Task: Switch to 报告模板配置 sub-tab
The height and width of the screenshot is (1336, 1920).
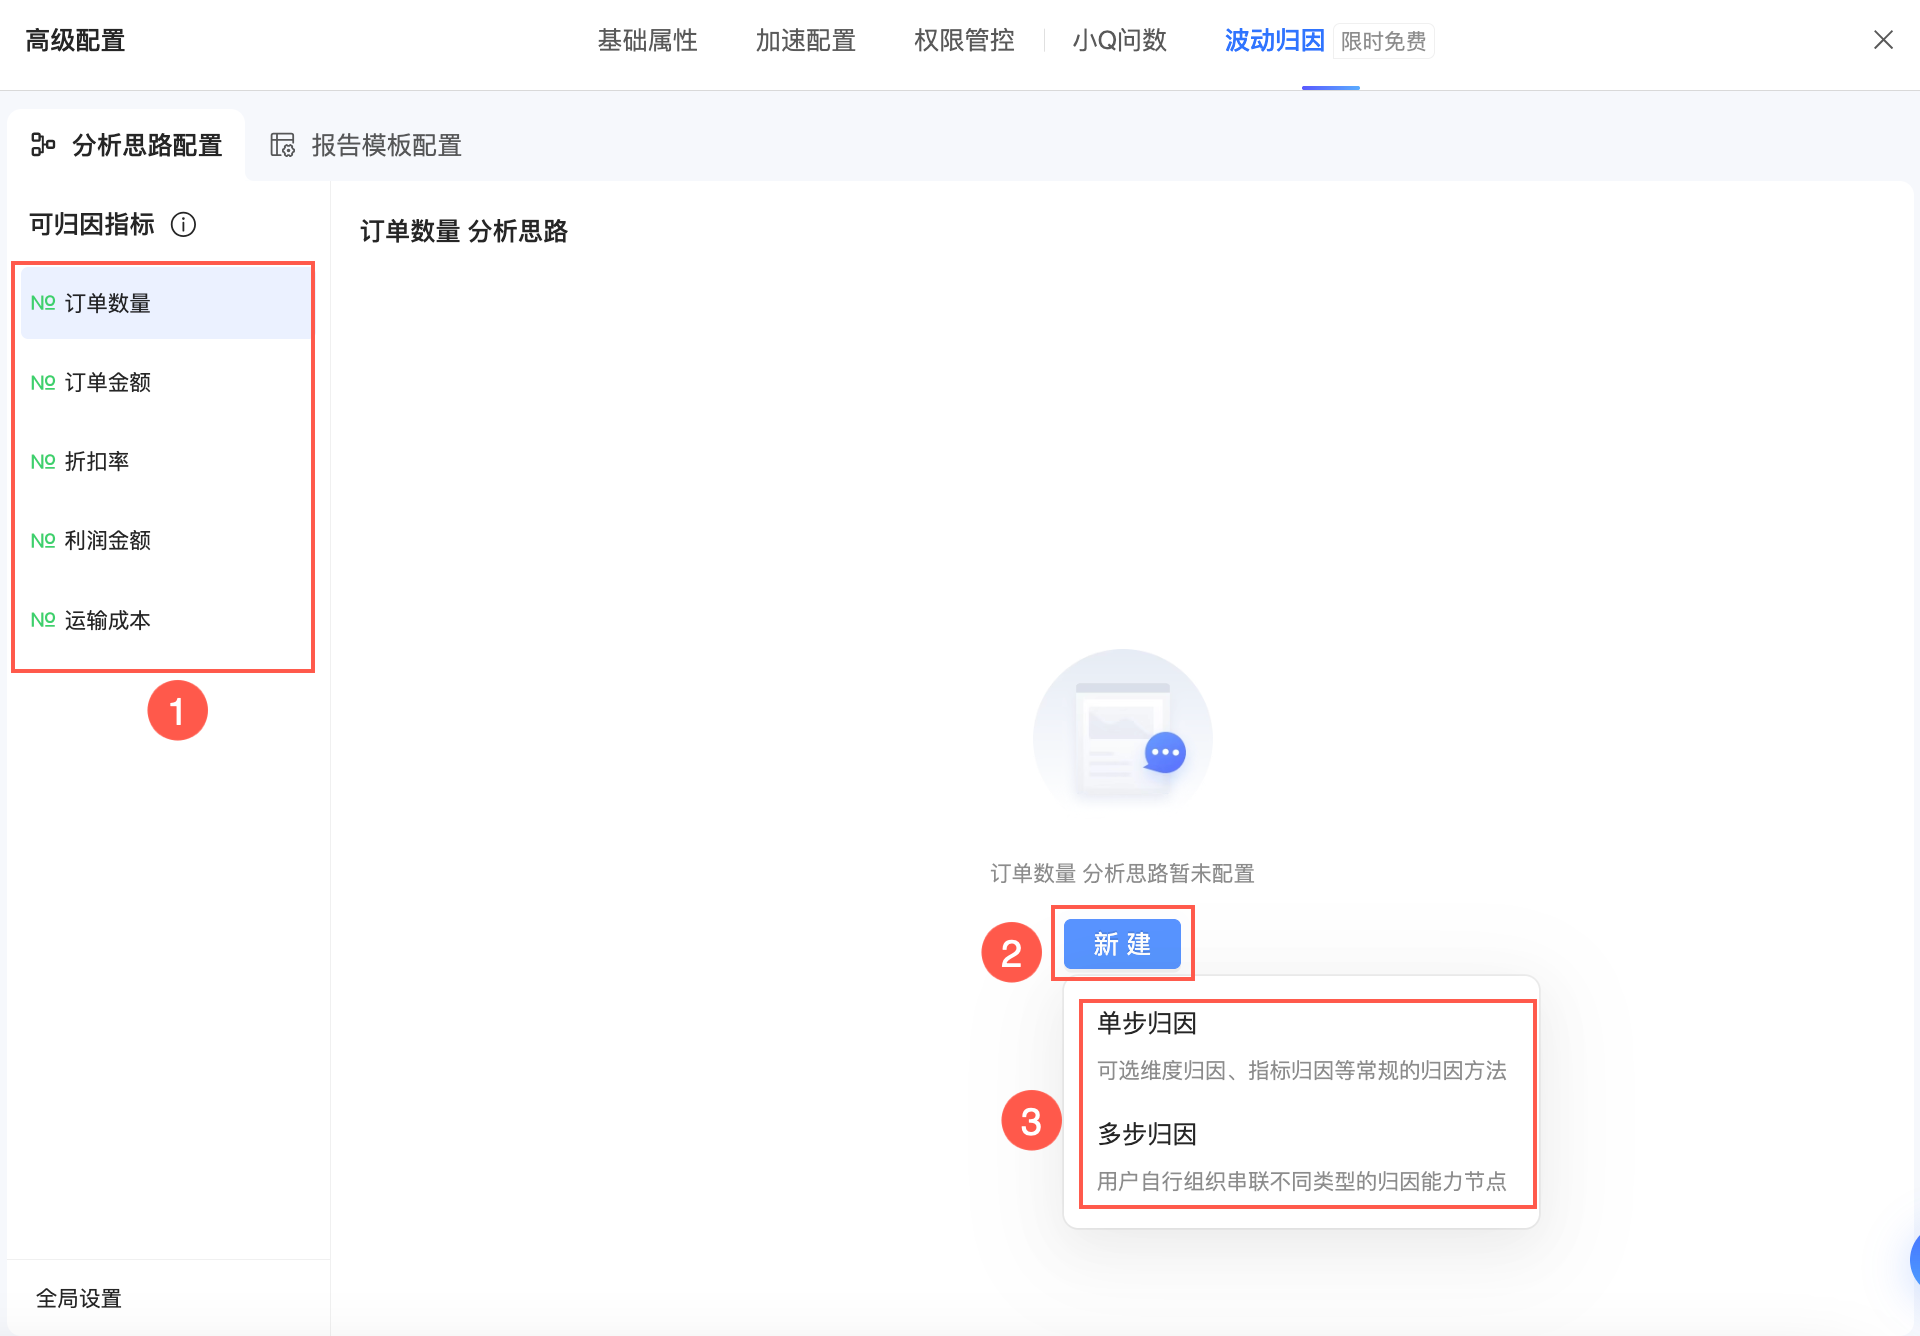Action: tap(385, 145)
